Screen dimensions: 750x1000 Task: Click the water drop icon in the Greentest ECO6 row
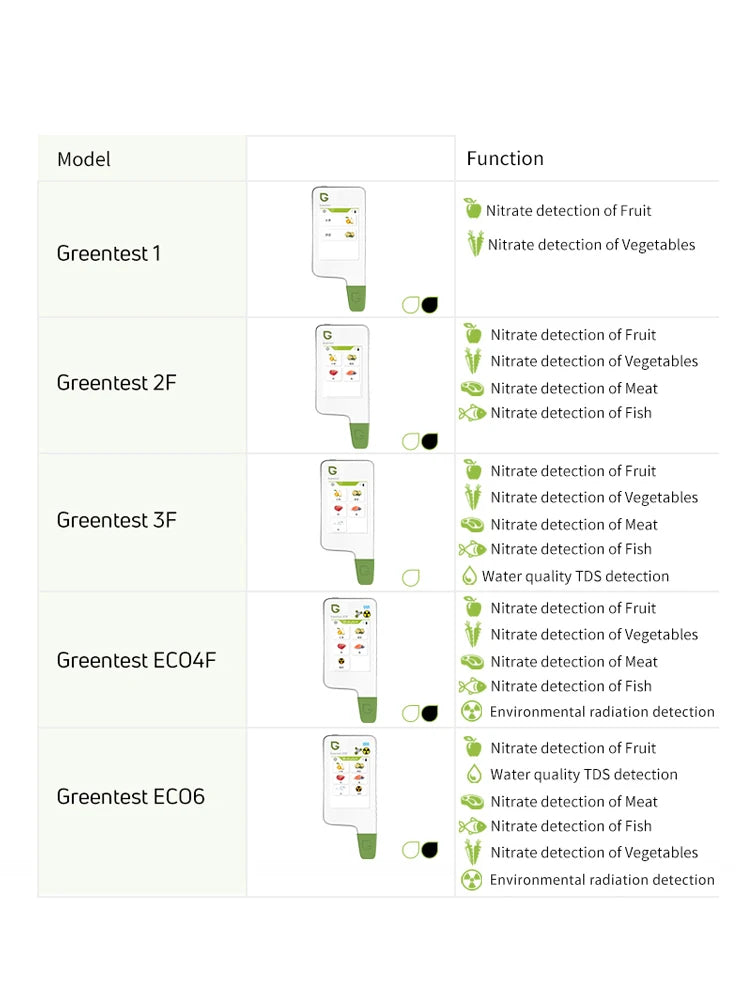click(x=473, y=774)
